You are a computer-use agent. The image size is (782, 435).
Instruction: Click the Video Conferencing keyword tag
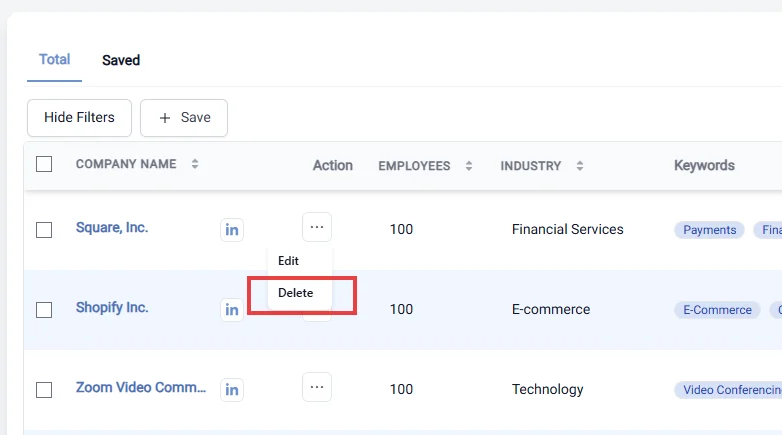(x=728, y=390)
